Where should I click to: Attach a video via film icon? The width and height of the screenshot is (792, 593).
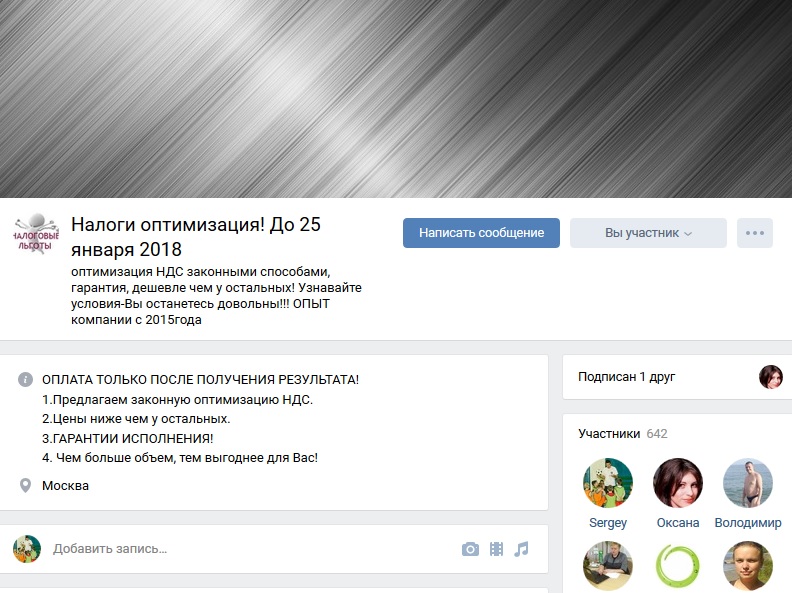[497, 549]
